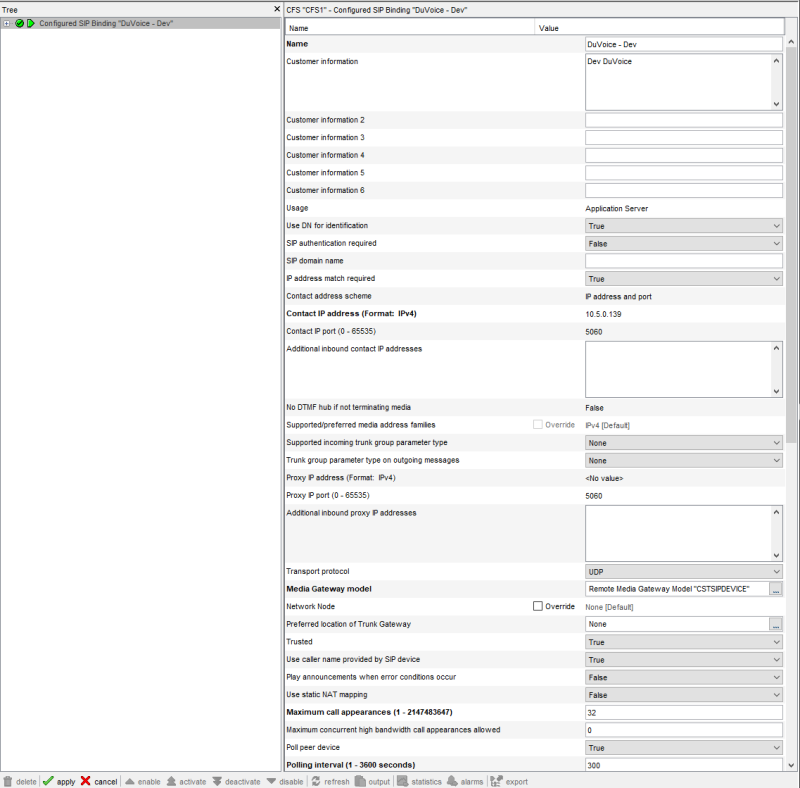Open IP address match required dropdown
Viewport: 800px width, 788px height.
[x=684, y=279]
